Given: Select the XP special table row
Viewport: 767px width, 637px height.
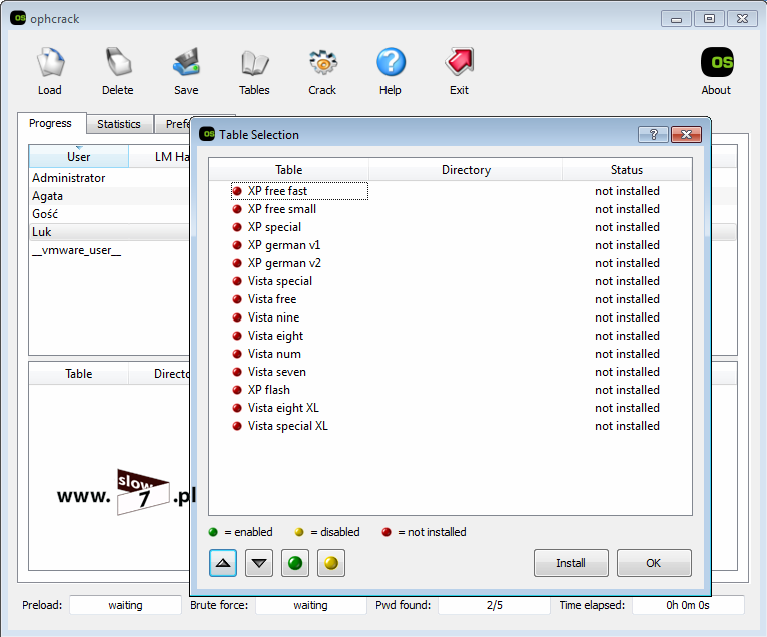Looking at the screenshot, I should pos(451,227).
